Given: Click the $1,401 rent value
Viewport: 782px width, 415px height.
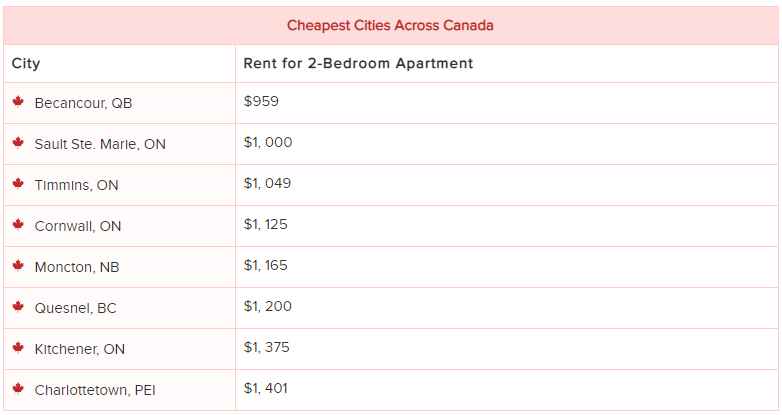Looking at the screenshot, I should (x=266, y=388).
